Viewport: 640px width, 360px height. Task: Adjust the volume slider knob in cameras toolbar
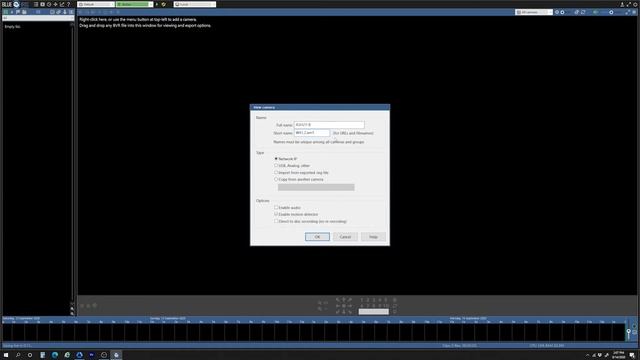611,12
